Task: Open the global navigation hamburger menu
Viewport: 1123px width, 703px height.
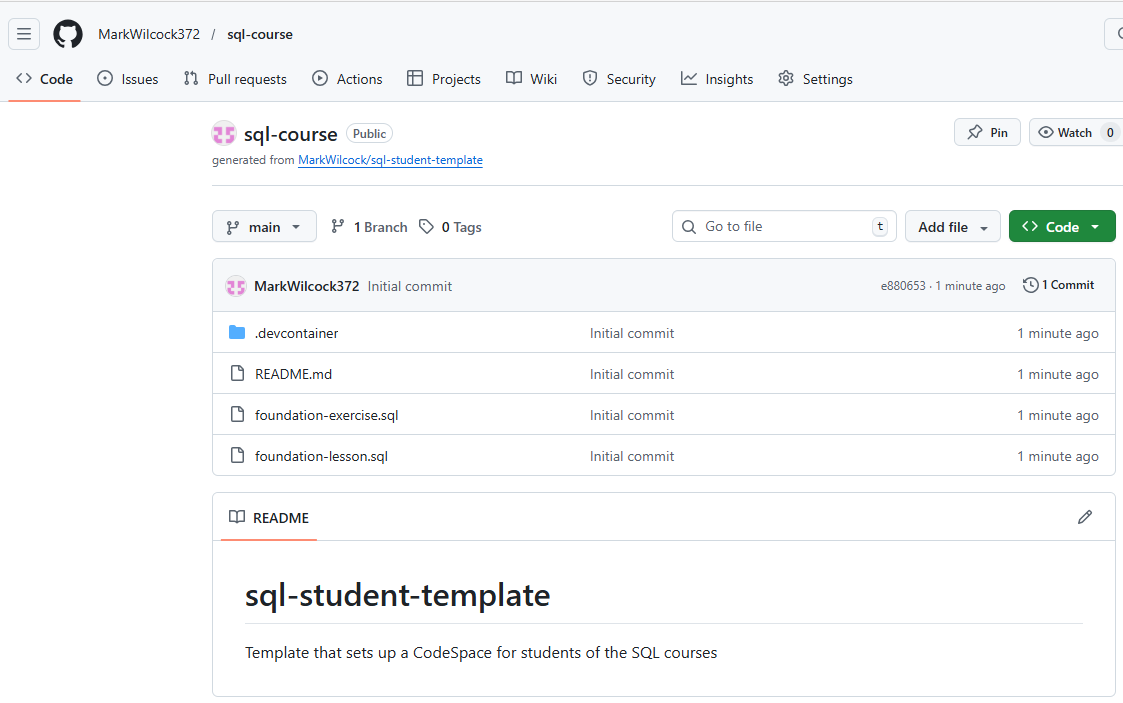Action: click(23, 33)
